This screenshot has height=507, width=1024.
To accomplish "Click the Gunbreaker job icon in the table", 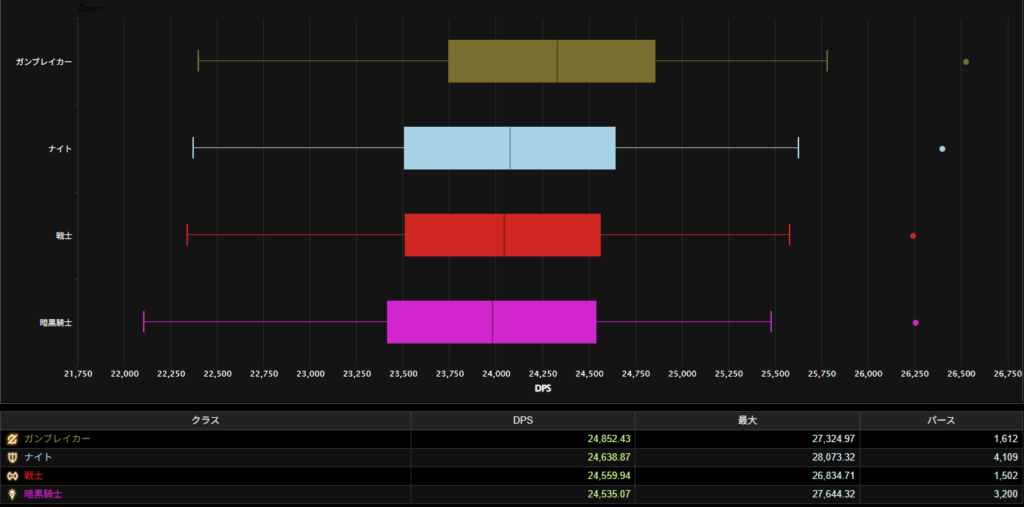I will click(12, 439).
